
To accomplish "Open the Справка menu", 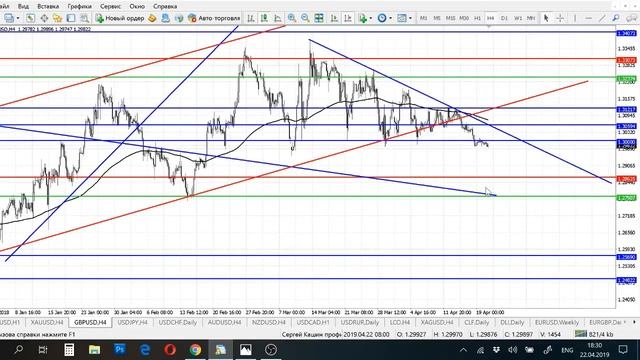I will (x=165, y=6).
